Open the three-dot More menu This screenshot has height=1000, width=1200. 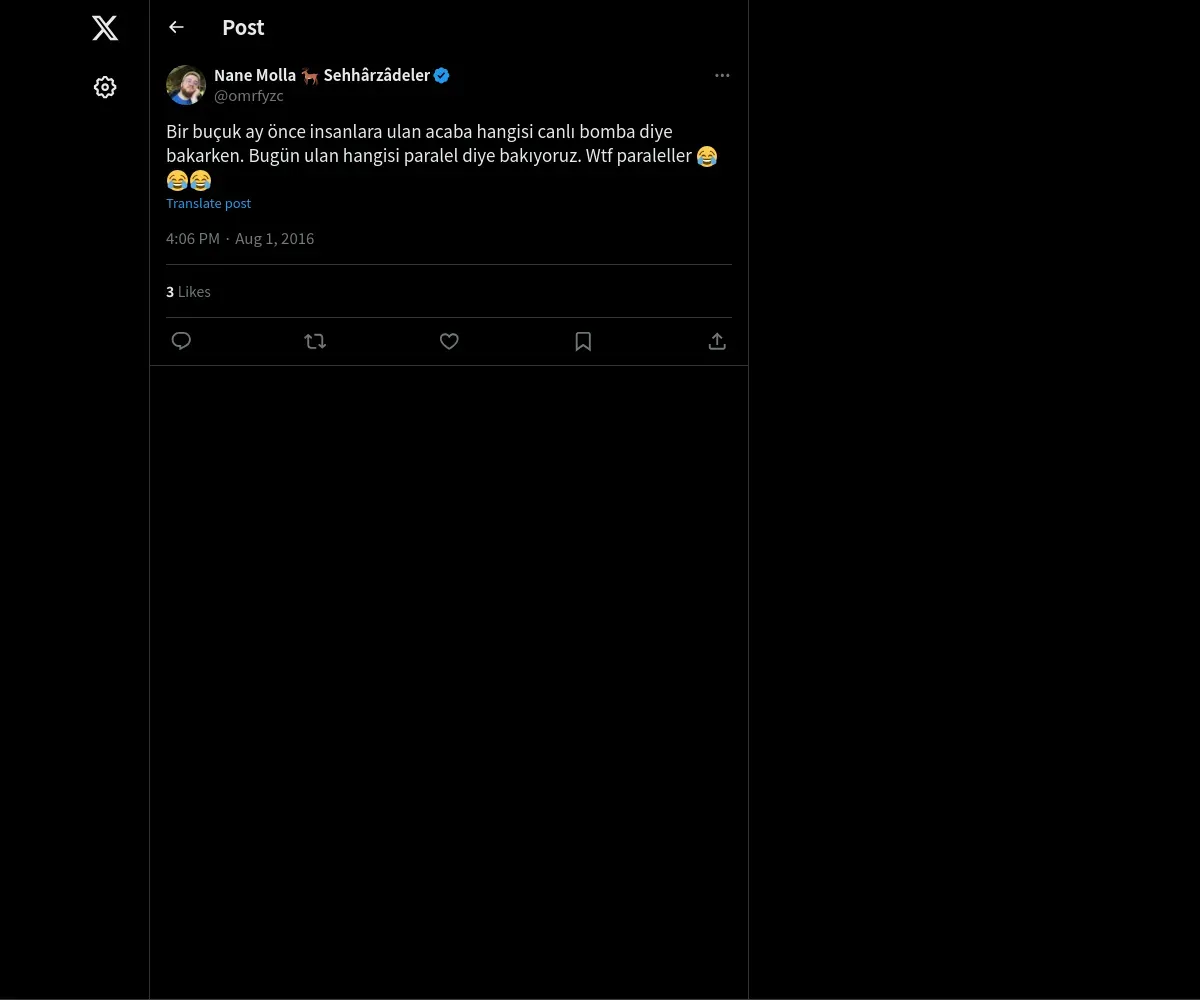722,75
